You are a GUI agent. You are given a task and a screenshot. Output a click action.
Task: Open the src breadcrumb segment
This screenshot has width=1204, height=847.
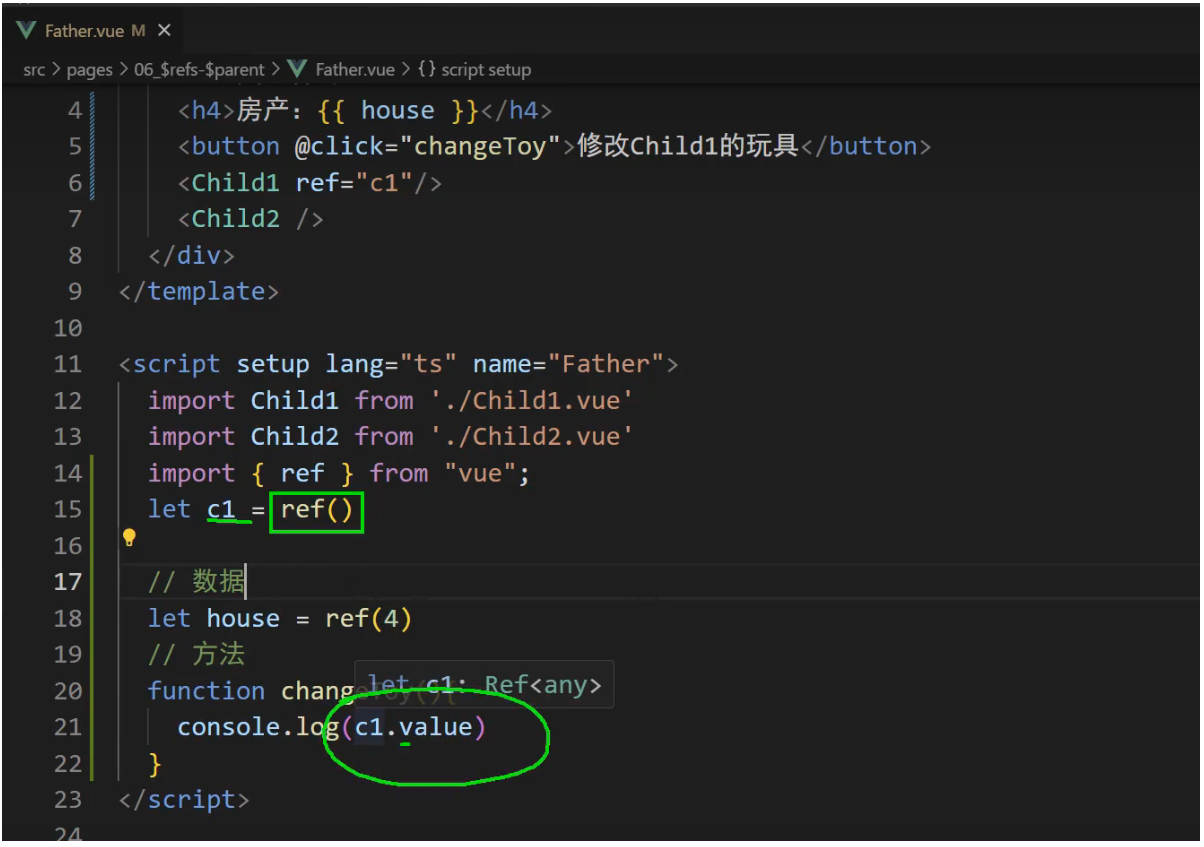point(34,70)
